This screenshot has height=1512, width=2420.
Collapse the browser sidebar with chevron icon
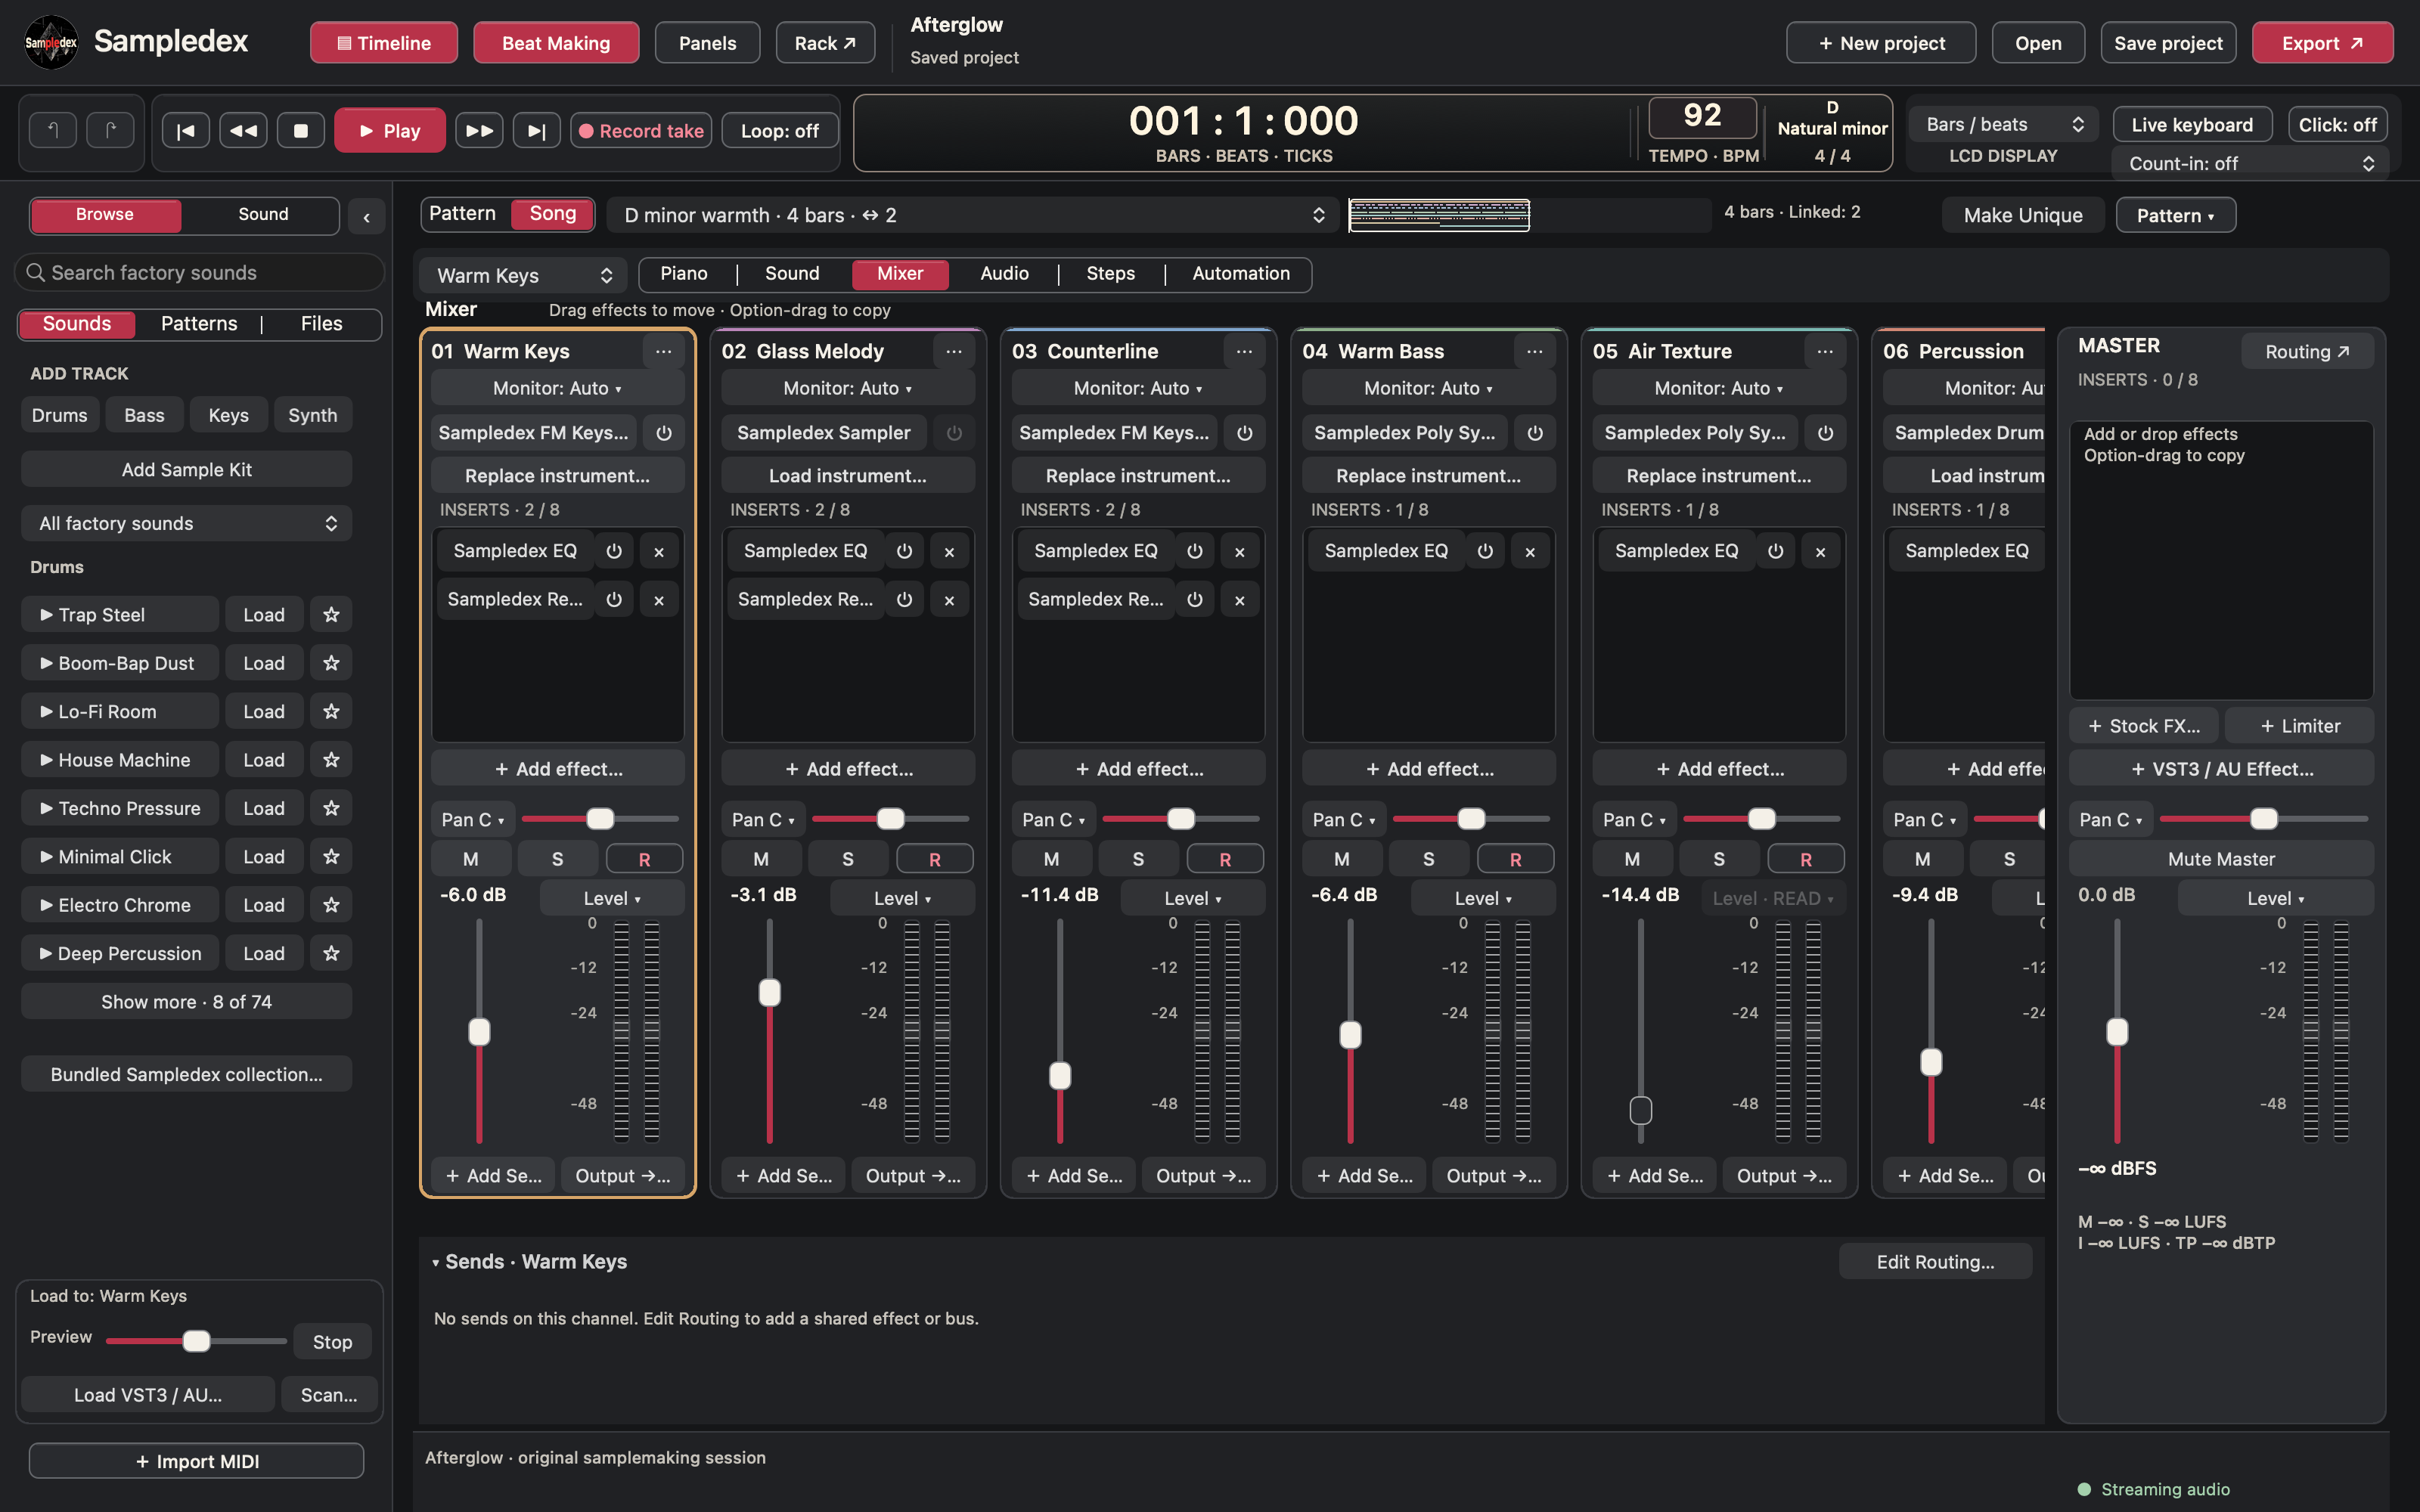367,216
